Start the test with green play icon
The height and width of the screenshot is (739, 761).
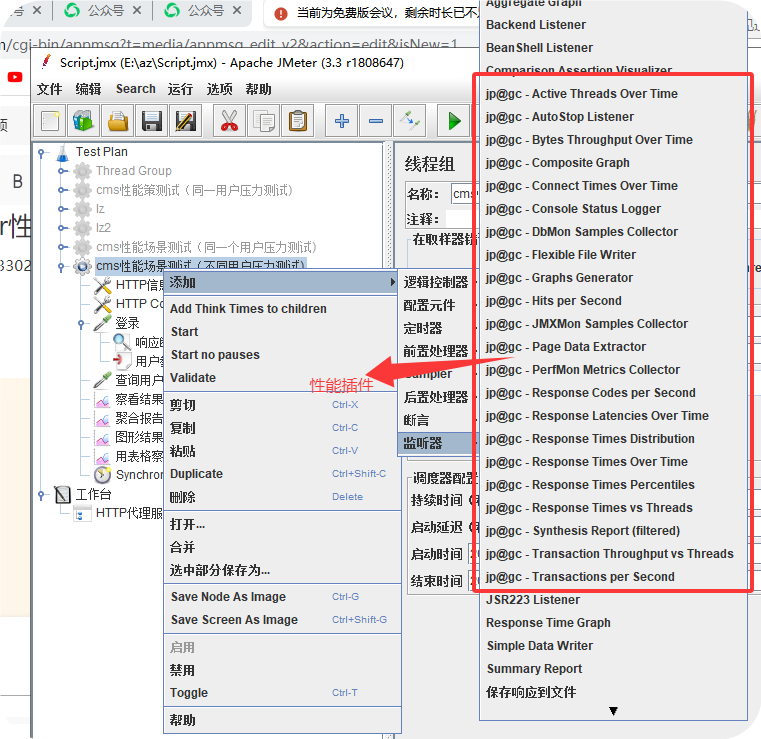point(454,121)
